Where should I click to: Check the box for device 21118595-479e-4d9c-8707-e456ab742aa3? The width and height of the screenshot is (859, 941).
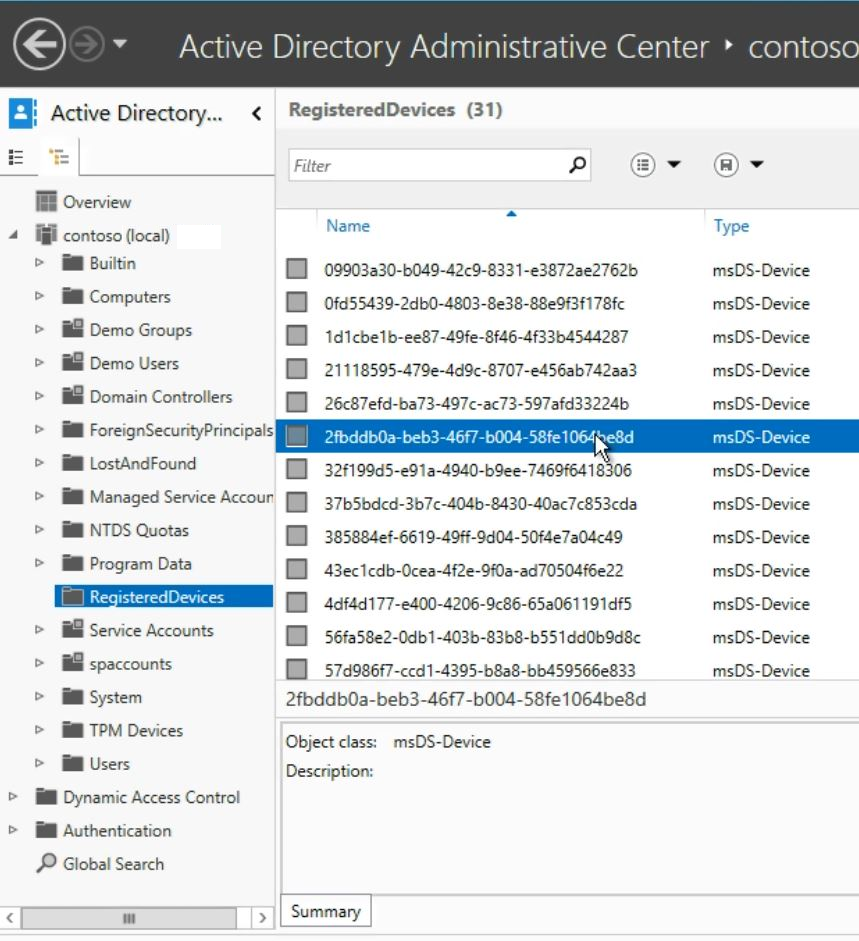click(x=297, y=369)
